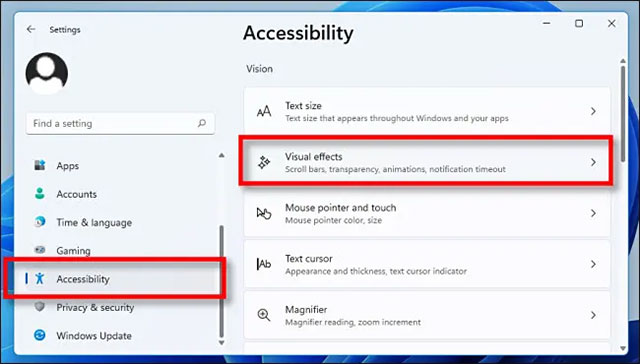Minimize the Settings window
The width and height of the screenshot is (640, 364).
click(546, 23)
